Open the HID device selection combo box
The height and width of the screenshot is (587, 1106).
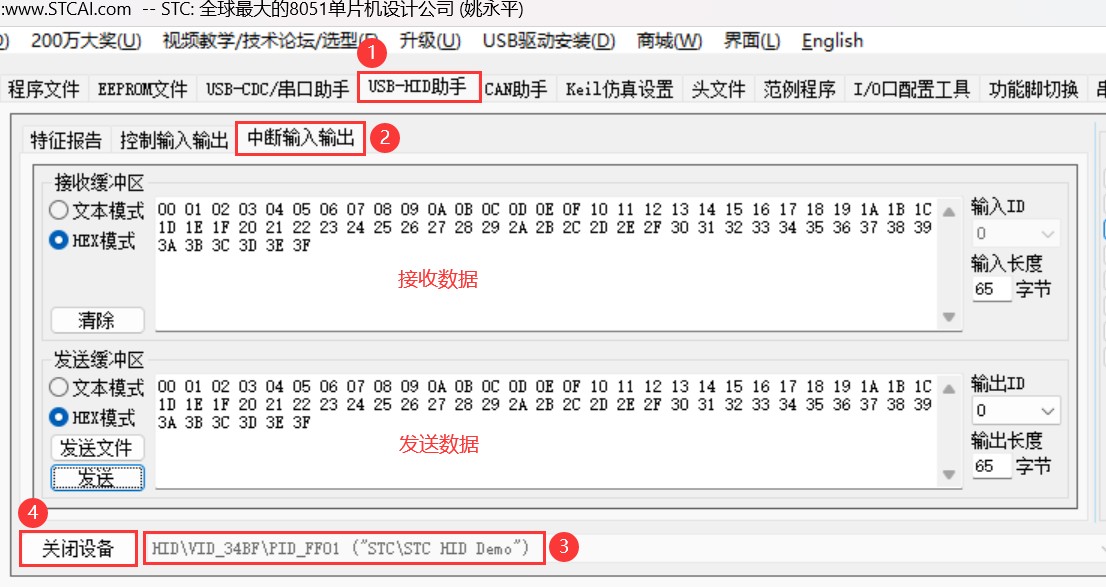point(626,548)
